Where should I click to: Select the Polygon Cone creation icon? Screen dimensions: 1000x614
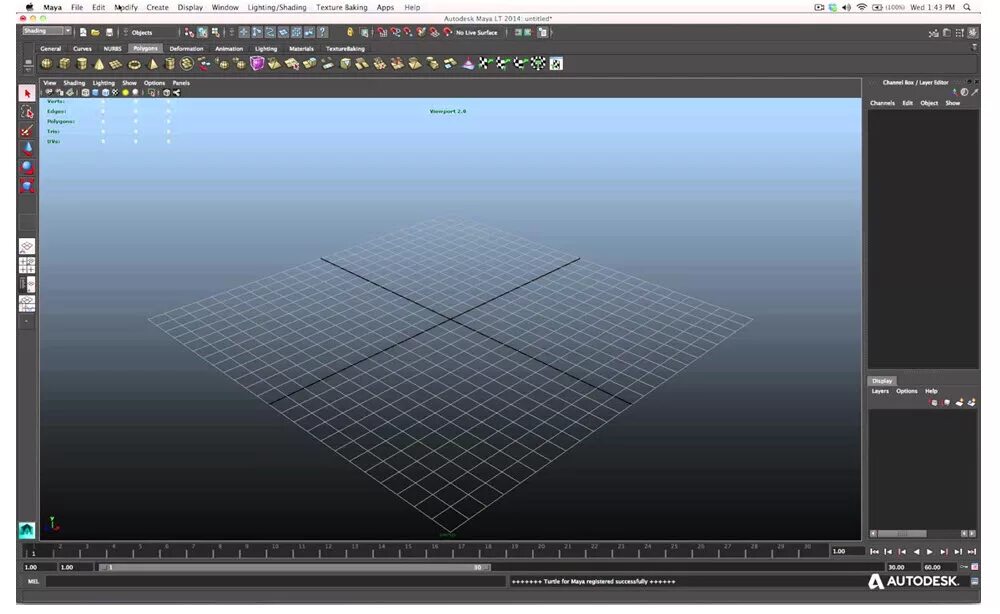[98, 64]
